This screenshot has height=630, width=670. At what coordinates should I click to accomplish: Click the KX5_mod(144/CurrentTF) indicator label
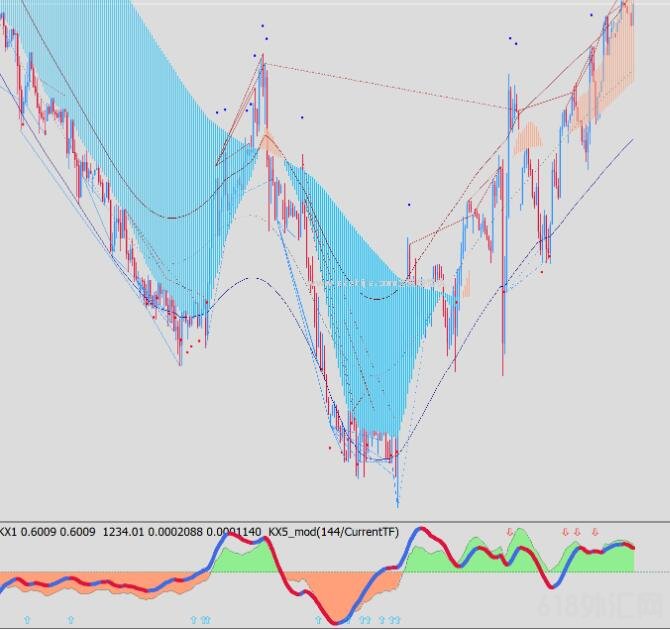click(x=333, y=533)
